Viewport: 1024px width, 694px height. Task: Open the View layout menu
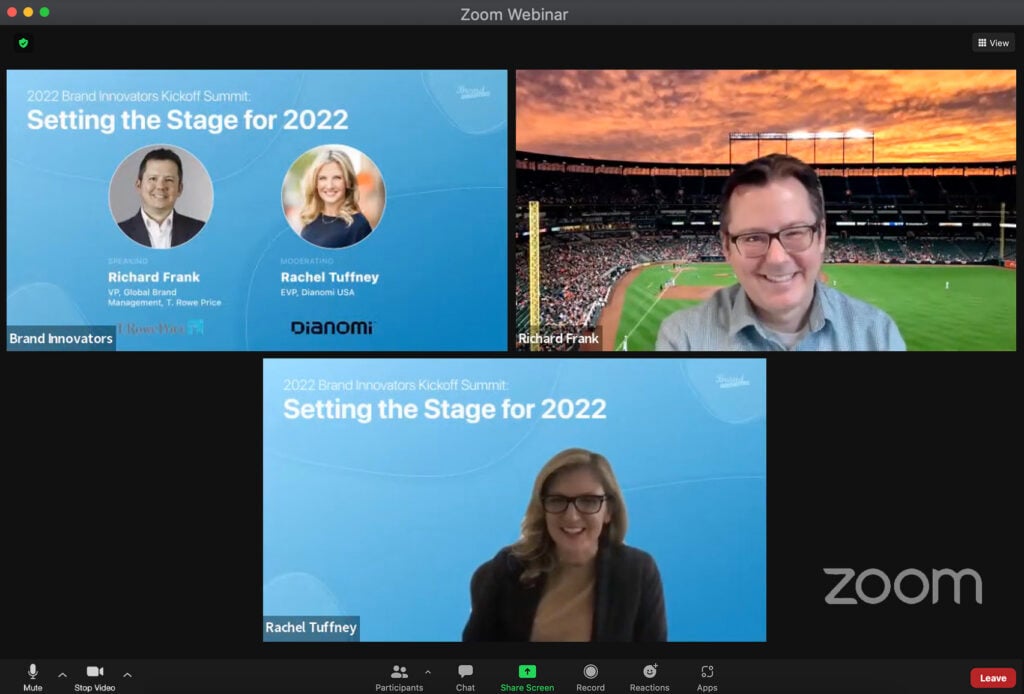pyautogui.click(x=993, y=43)
